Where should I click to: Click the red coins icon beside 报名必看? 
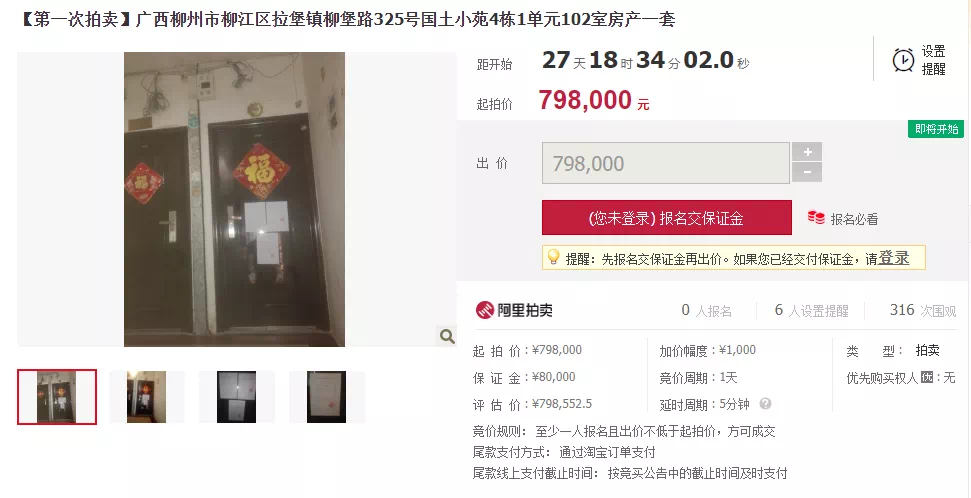tap(816, 218)
